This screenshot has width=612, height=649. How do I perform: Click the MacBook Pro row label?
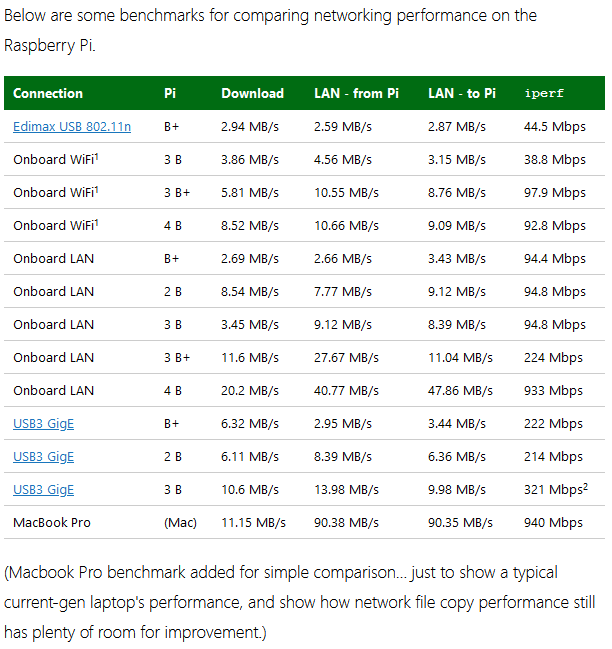coord(52,523)
